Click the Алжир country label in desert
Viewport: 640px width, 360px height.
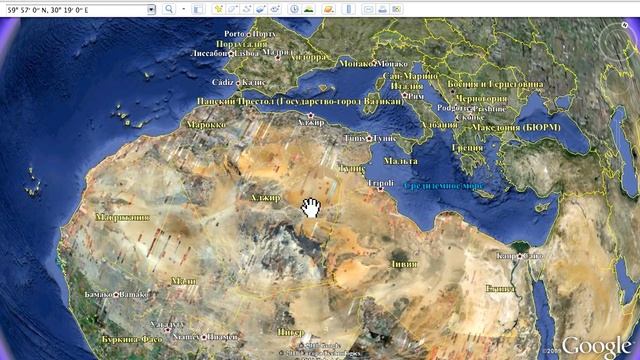click(265, 198)
